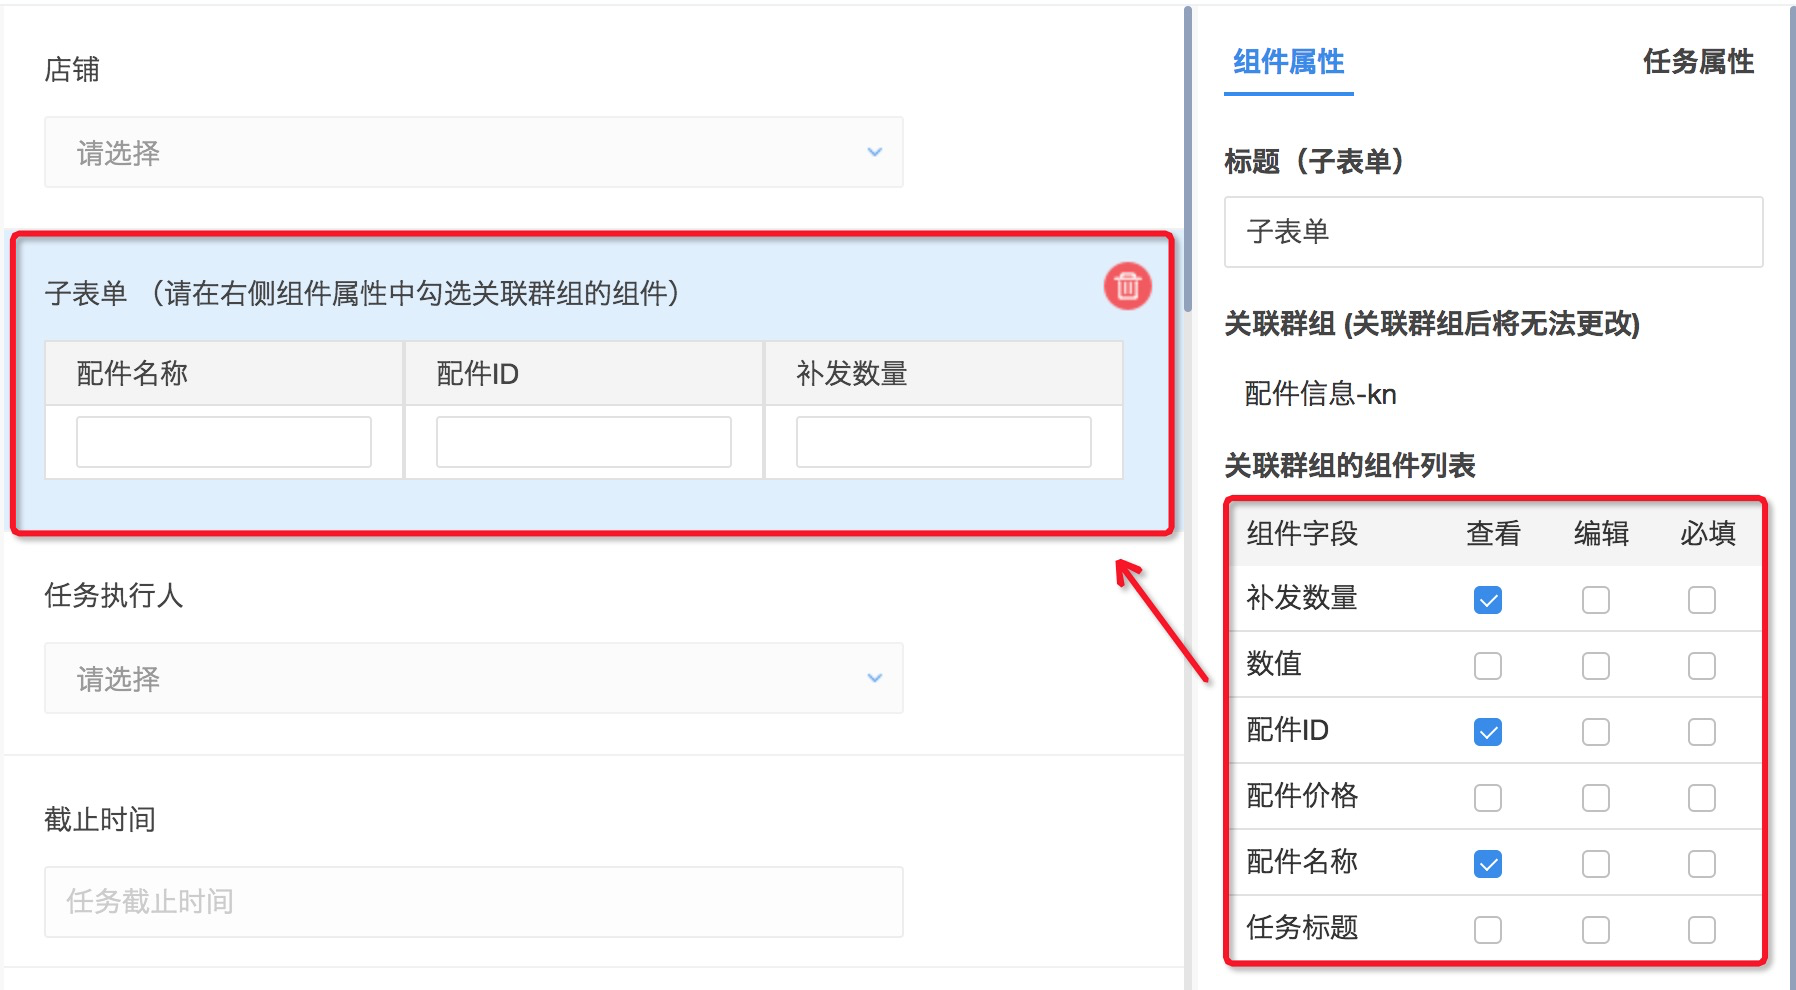Screen dimensions: 1796x990
Task: Check 查看 for 配件价格
Action: 1487,798
